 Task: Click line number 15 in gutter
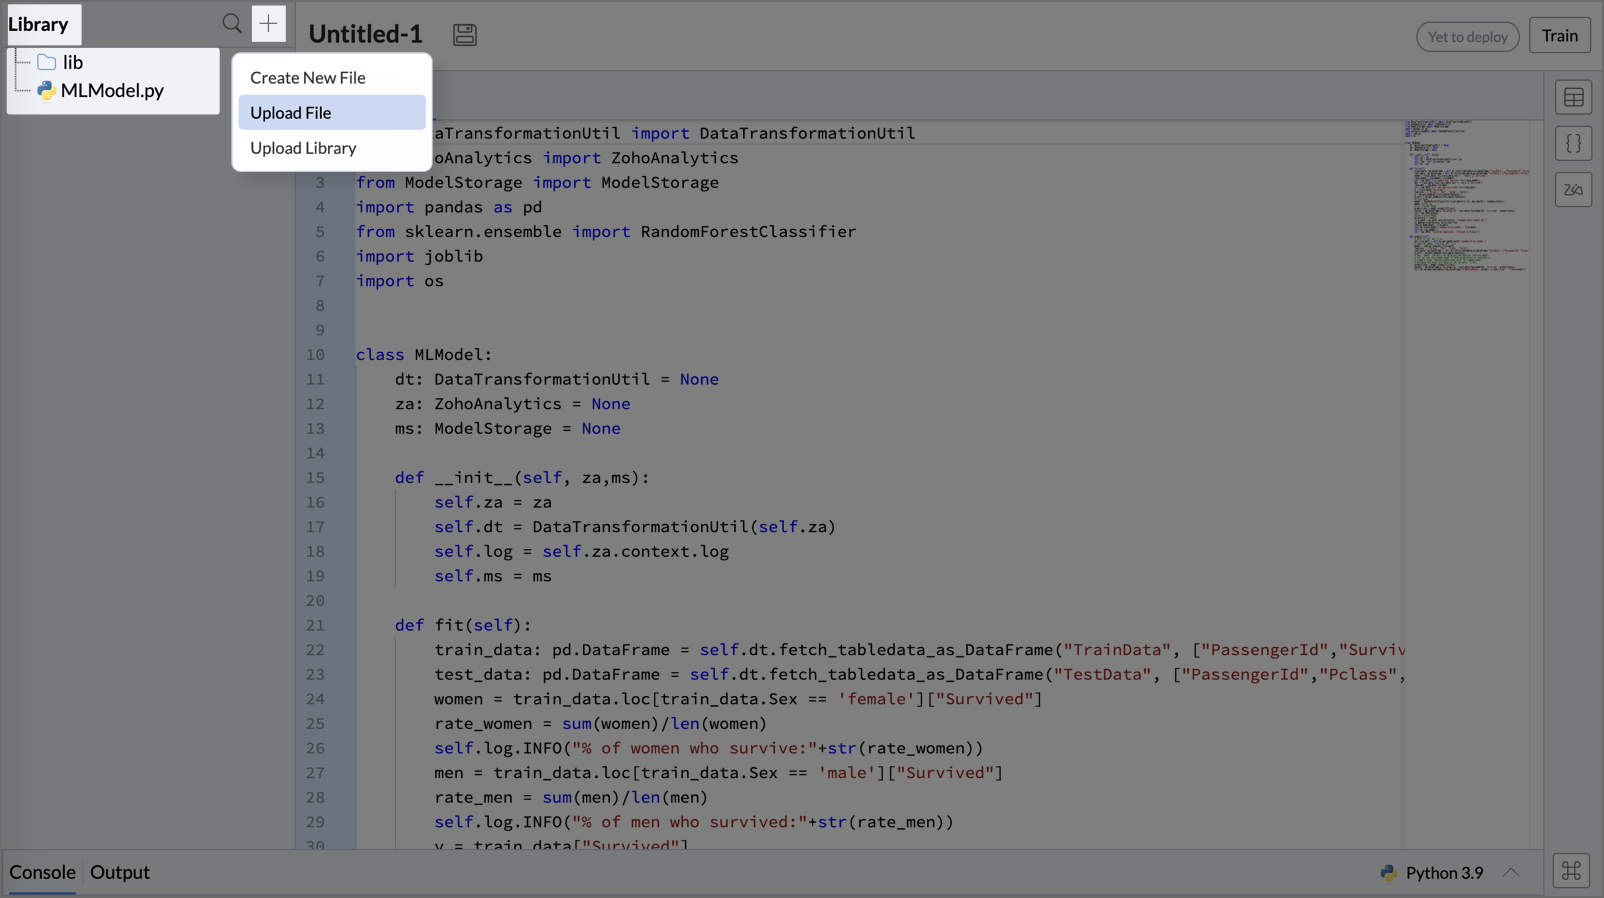315,478
